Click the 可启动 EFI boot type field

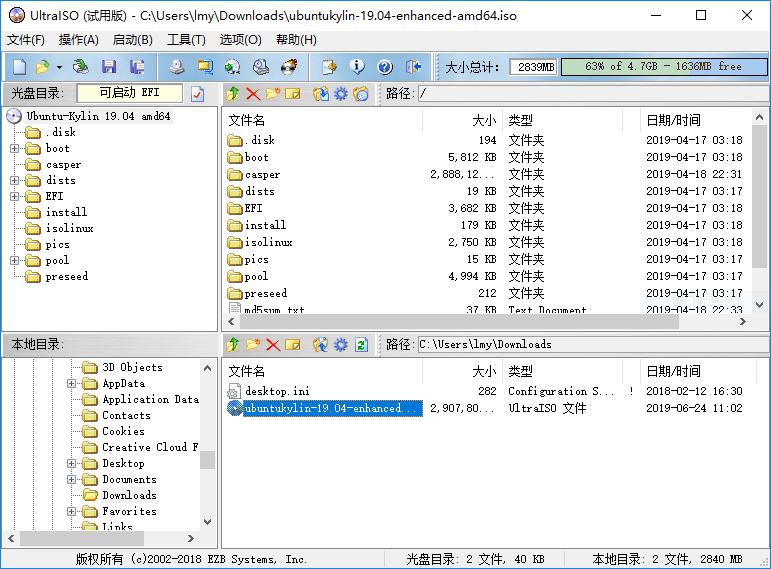130,93
